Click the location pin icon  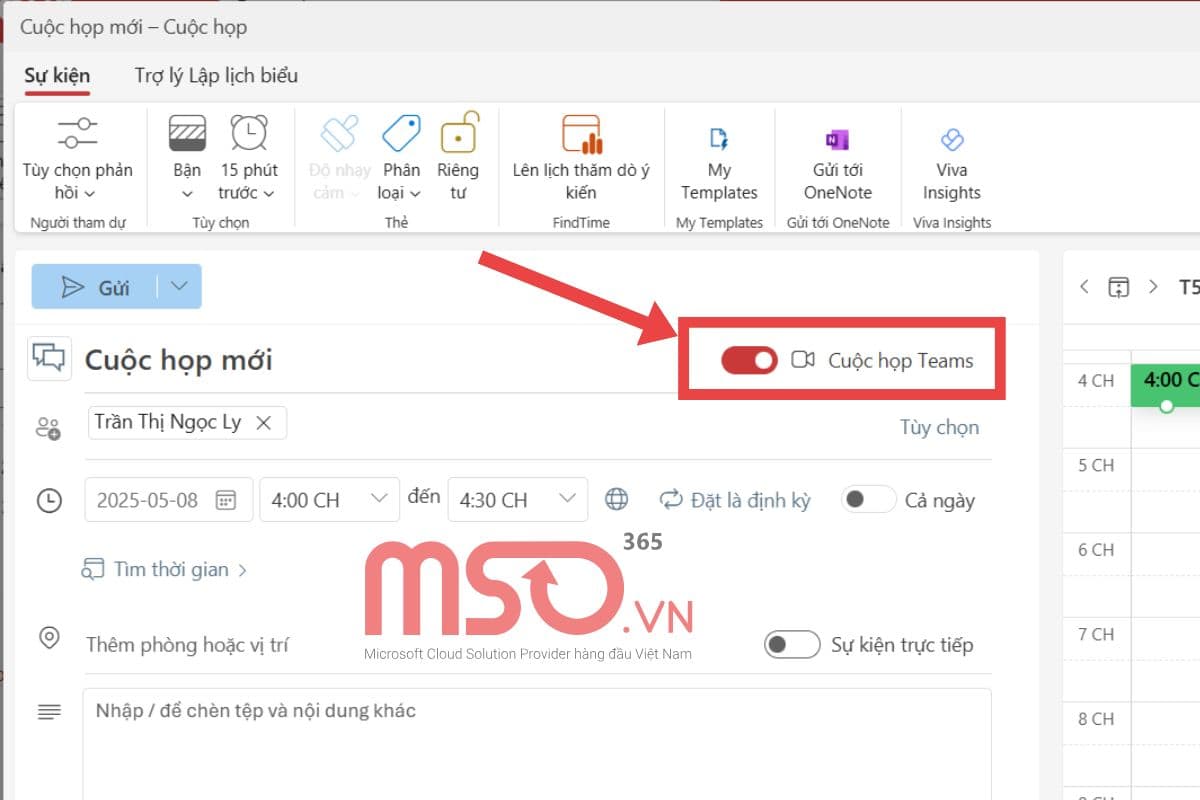[48, 637]
